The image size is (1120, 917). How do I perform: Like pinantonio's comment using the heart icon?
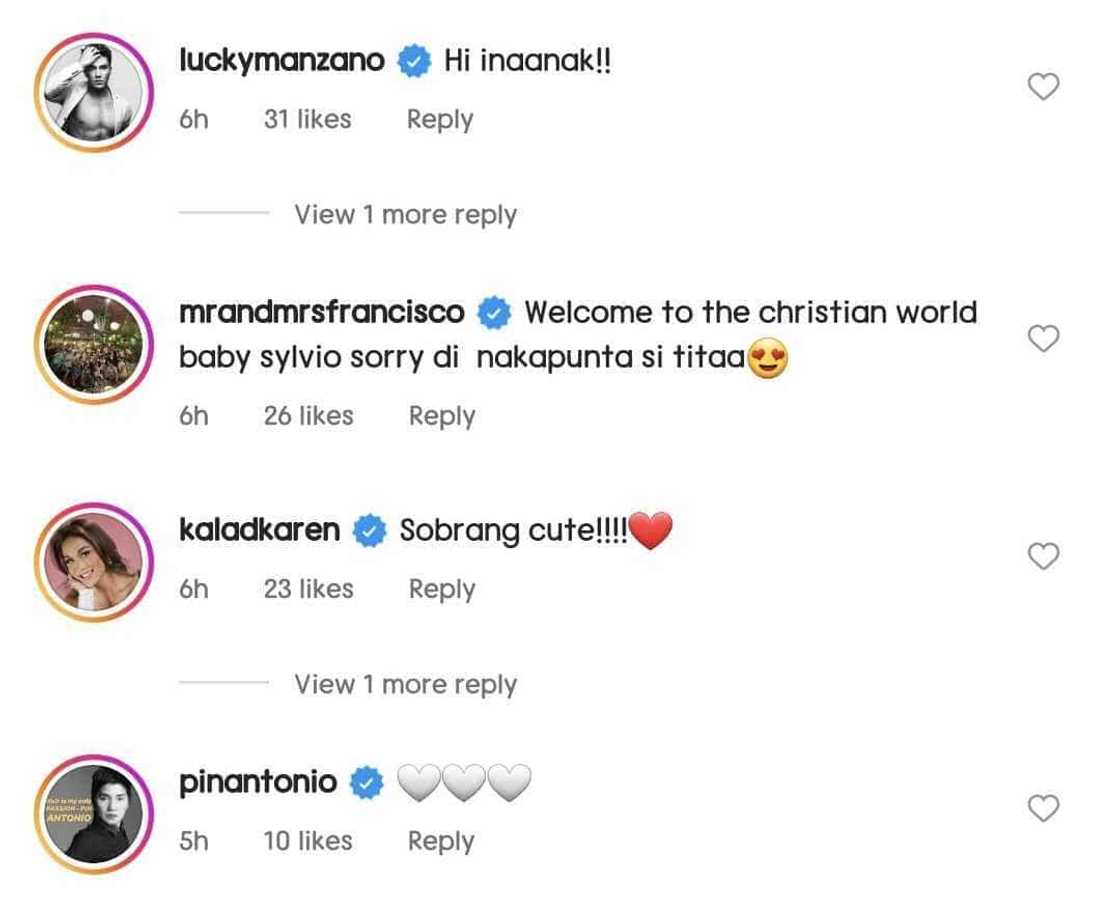1043,808
